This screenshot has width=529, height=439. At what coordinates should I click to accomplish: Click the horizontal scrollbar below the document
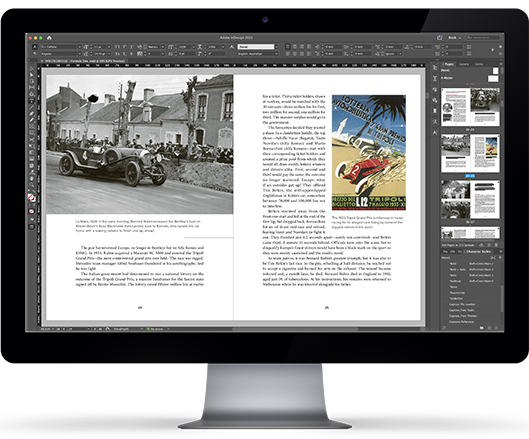[295, 329]
